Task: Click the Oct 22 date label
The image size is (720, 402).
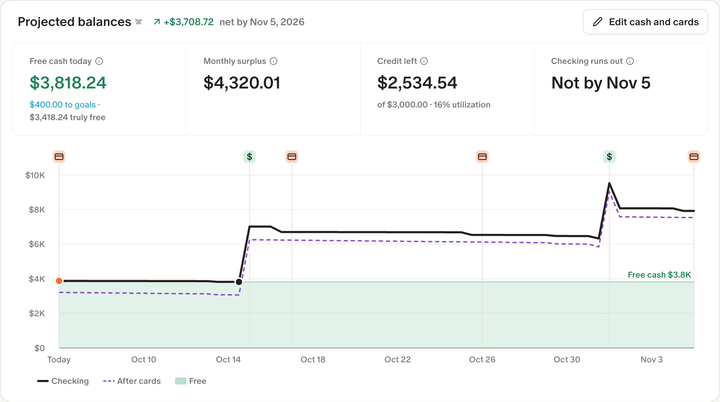Action: (x=398, y=359)
